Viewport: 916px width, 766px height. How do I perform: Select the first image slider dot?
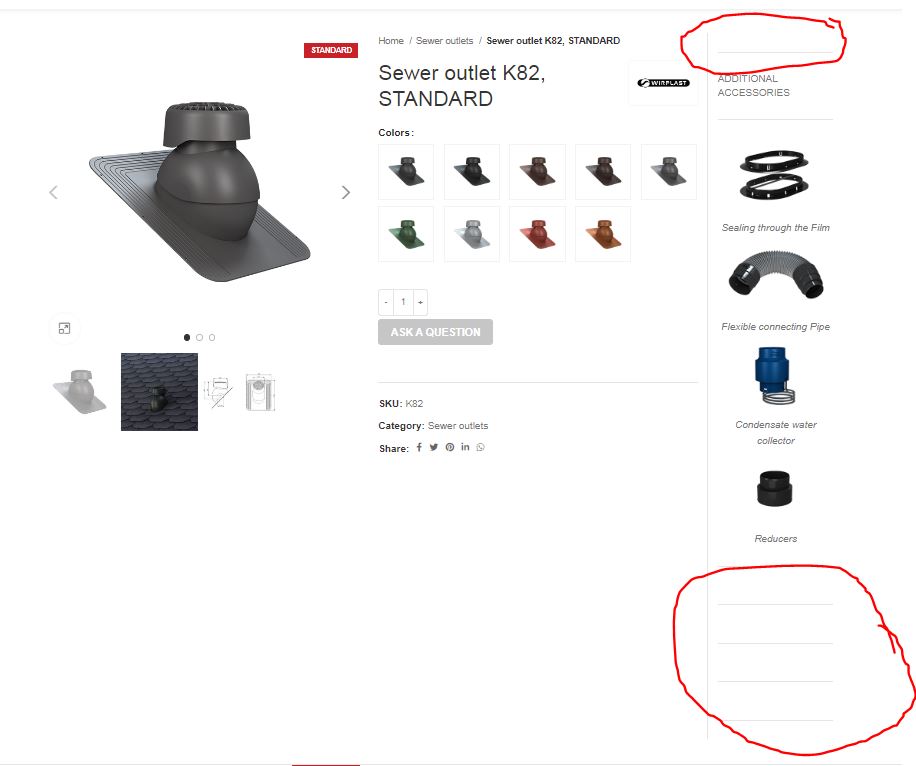coord(187,337)
